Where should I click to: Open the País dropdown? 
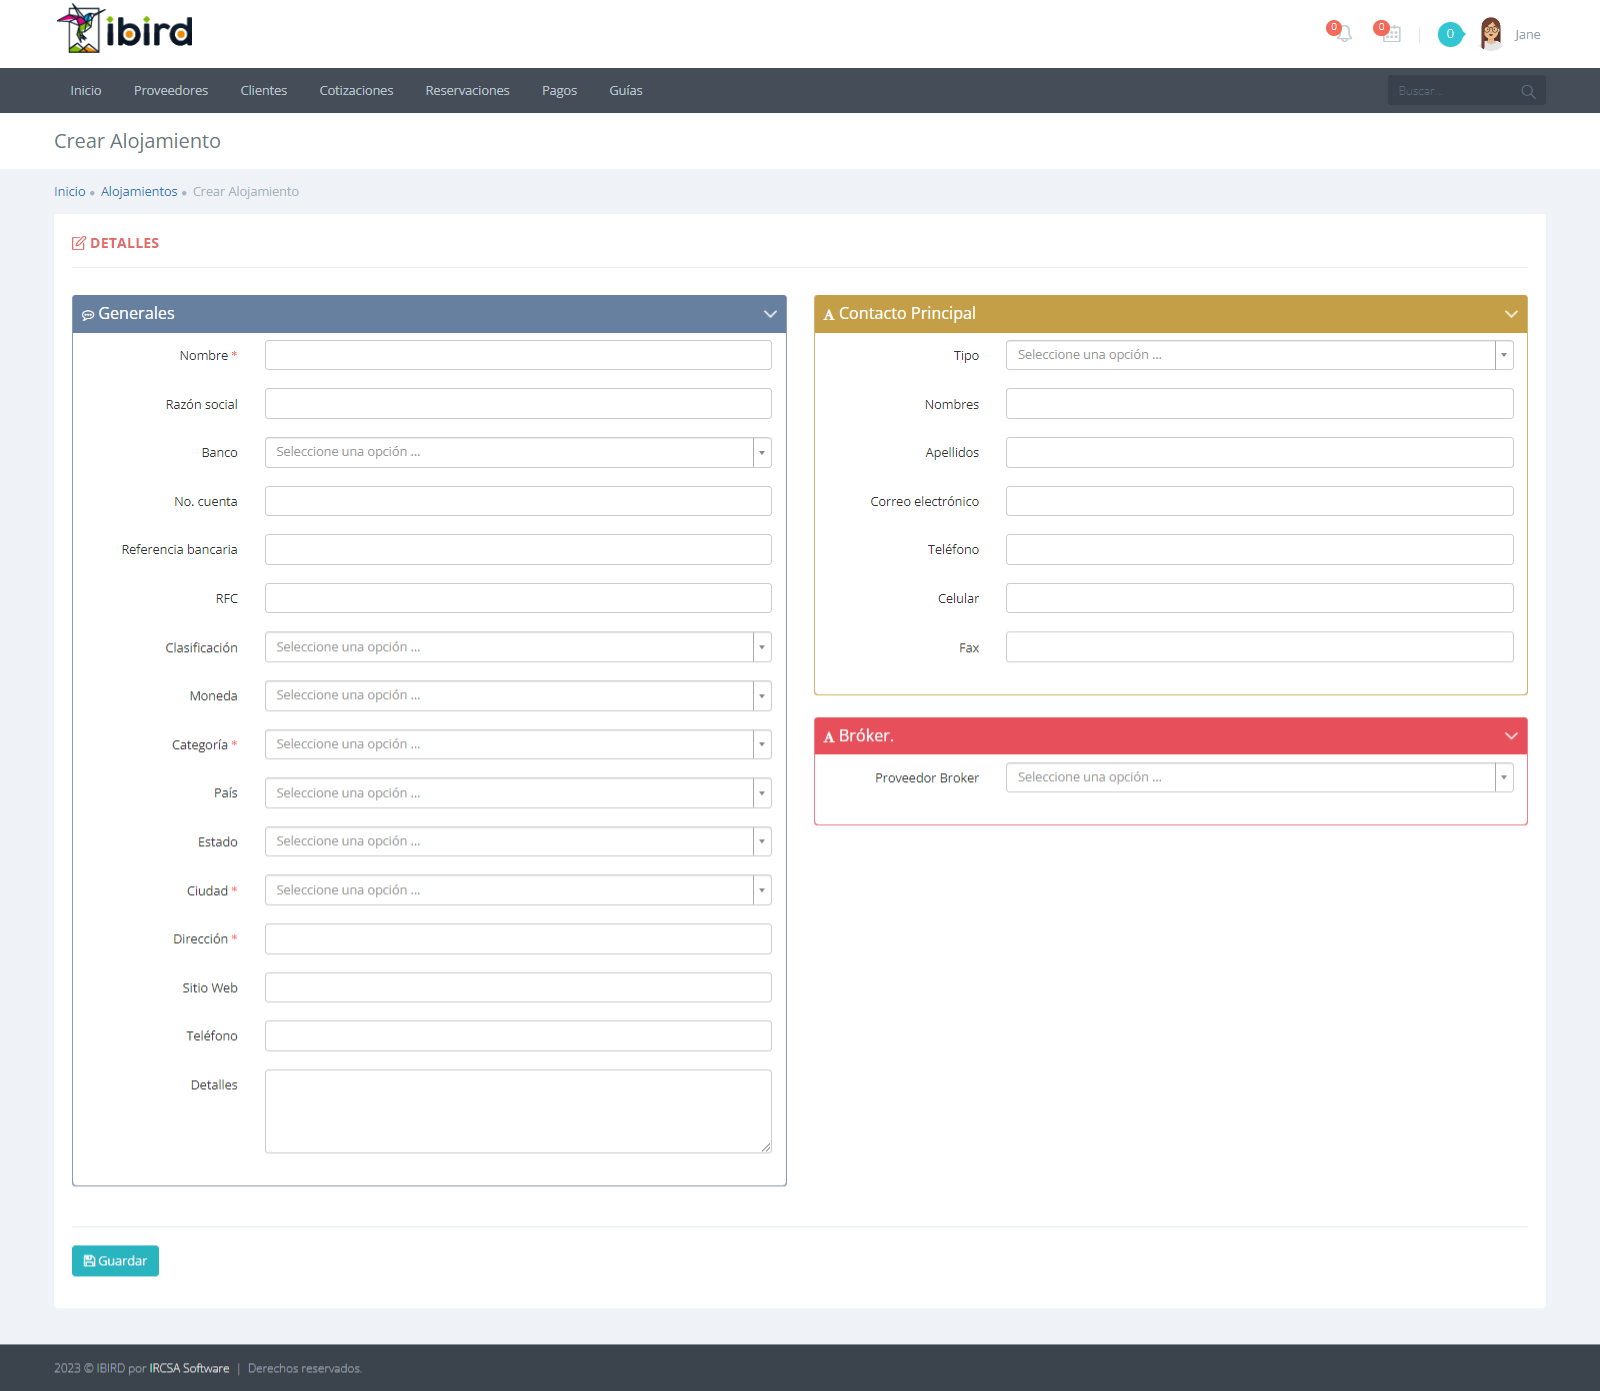click(x=518, y=793)
